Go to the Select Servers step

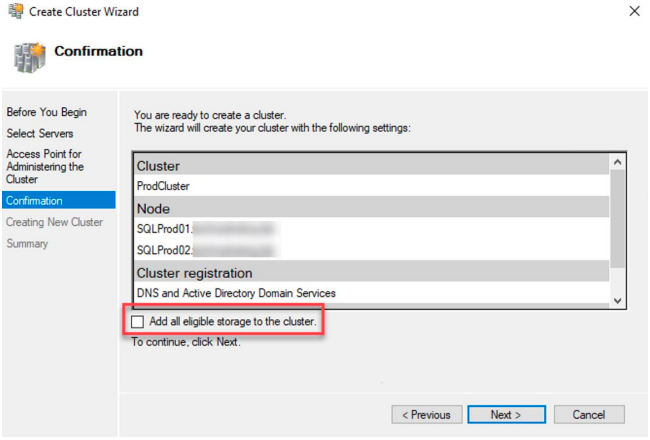(40, 134)
